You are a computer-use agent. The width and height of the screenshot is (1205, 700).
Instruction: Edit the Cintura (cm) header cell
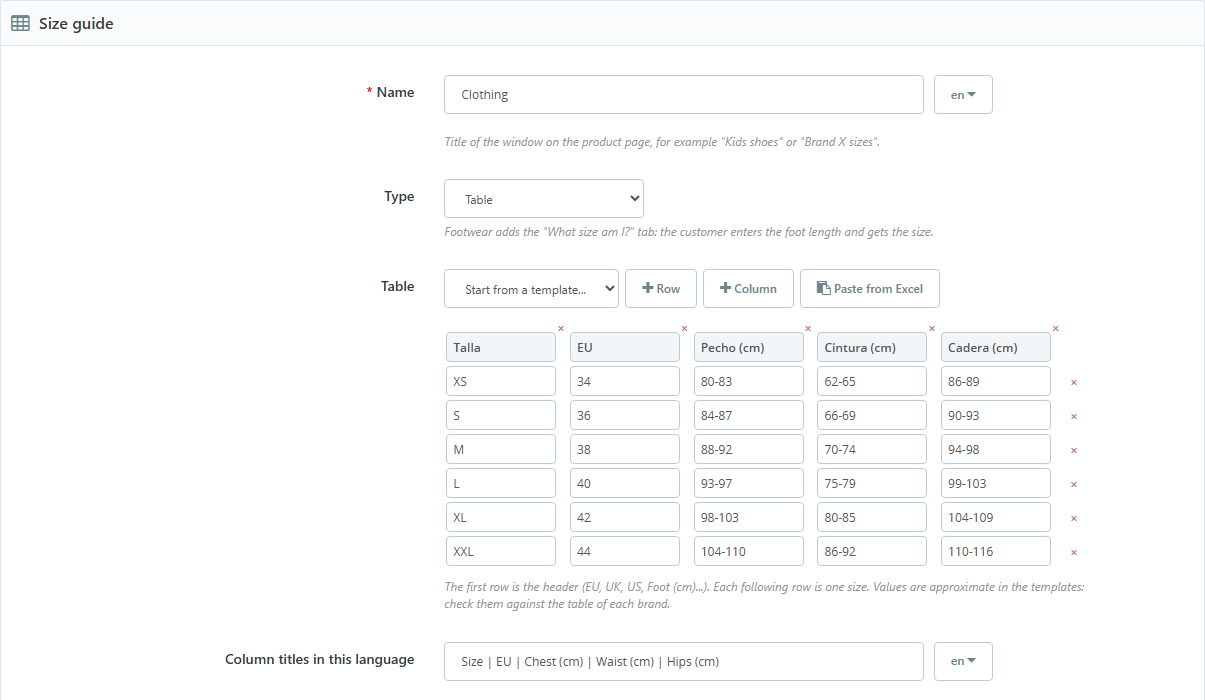tap(872, 347)
